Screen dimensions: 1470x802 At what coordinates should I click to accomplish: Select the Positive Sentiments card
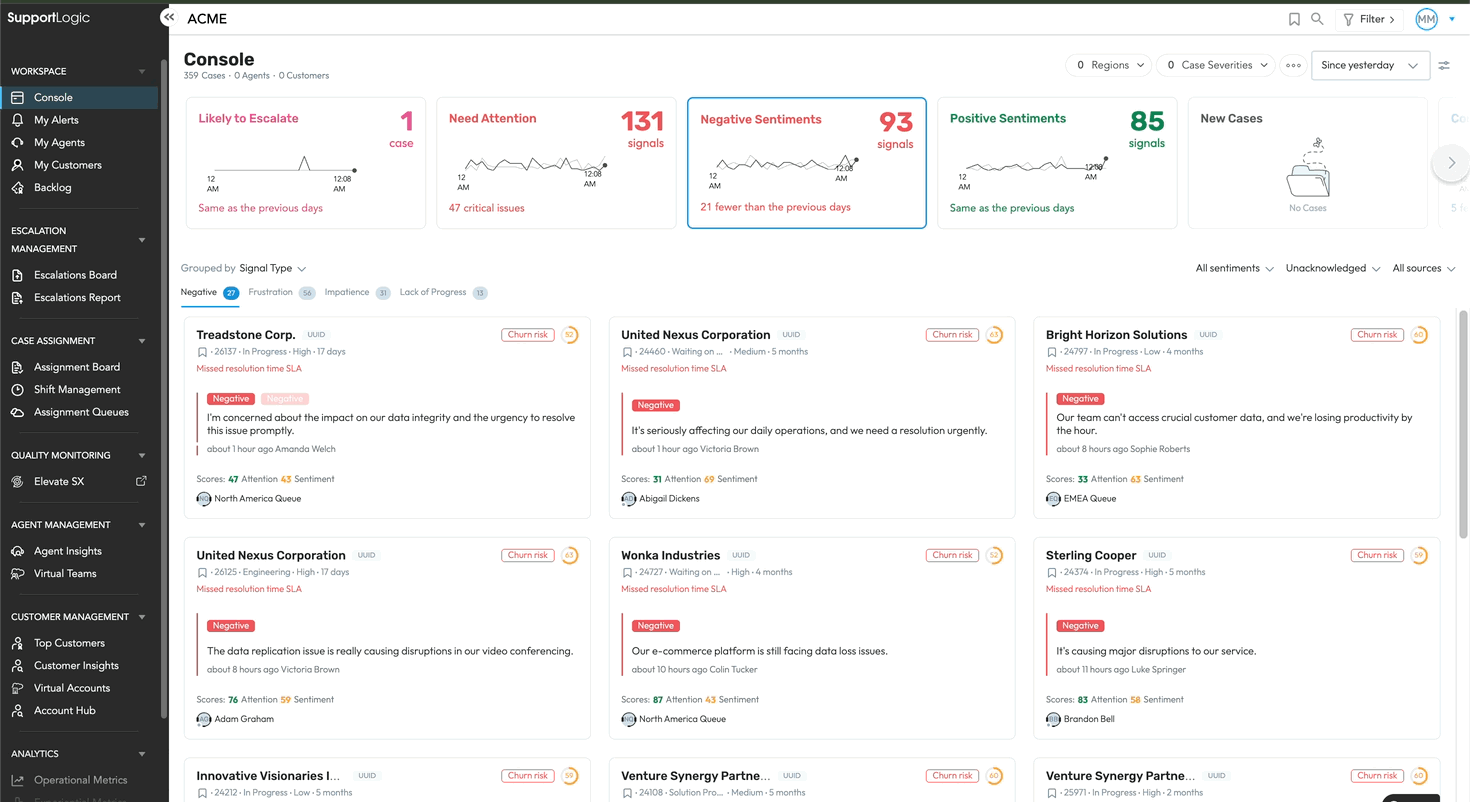[x=1057, y=163]
